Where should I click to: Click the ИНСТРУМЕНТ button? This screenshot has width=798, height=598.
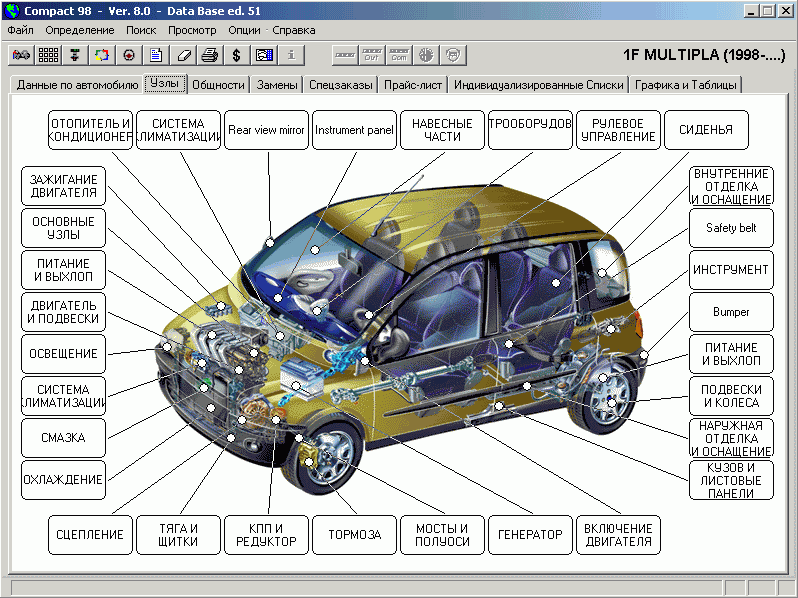click(731, 270)
